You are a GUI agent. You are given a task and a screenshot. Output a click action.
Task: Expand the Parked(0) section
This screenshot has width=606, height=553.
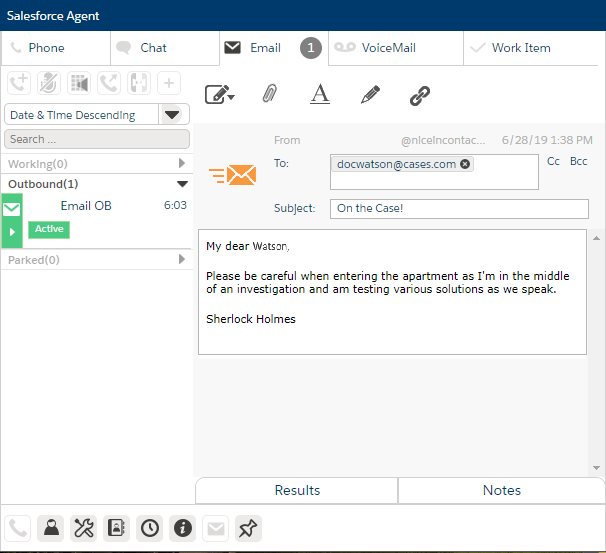pyautogui.click(x=182, y=259)
